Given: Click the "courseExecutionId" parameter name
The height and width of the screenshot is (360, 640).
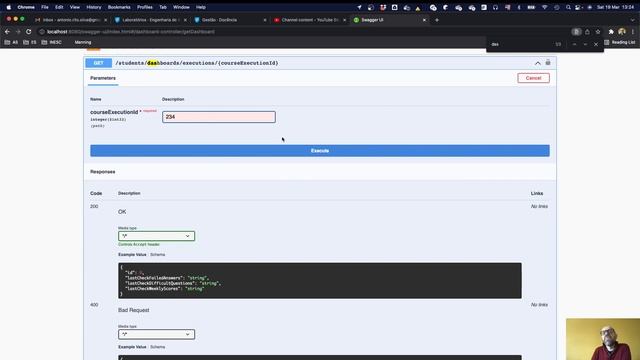Looking at the screenshot, I should (x=114, y=112).
